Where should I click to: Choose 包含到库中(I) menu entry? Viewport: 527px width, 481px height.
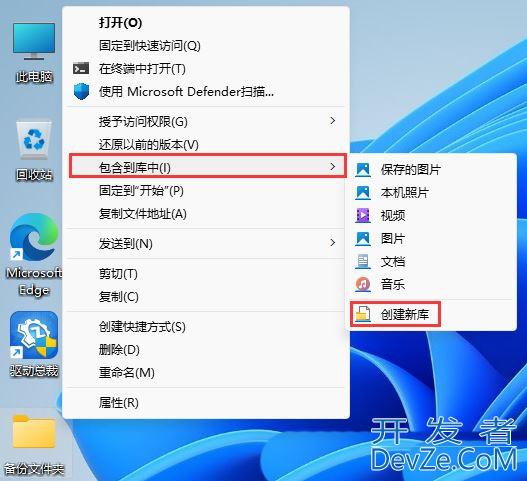tap(208, 166)
